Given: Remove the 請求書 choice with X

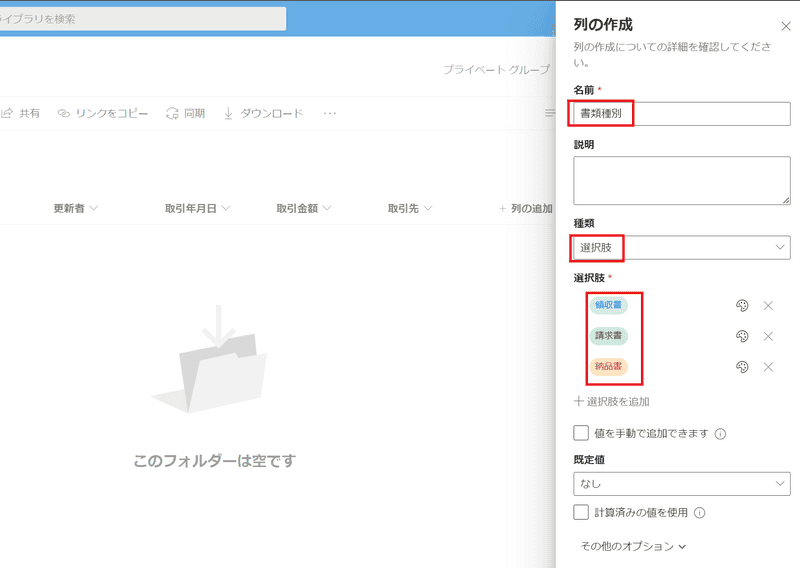Looking at the screenshot, I should 768,336.
